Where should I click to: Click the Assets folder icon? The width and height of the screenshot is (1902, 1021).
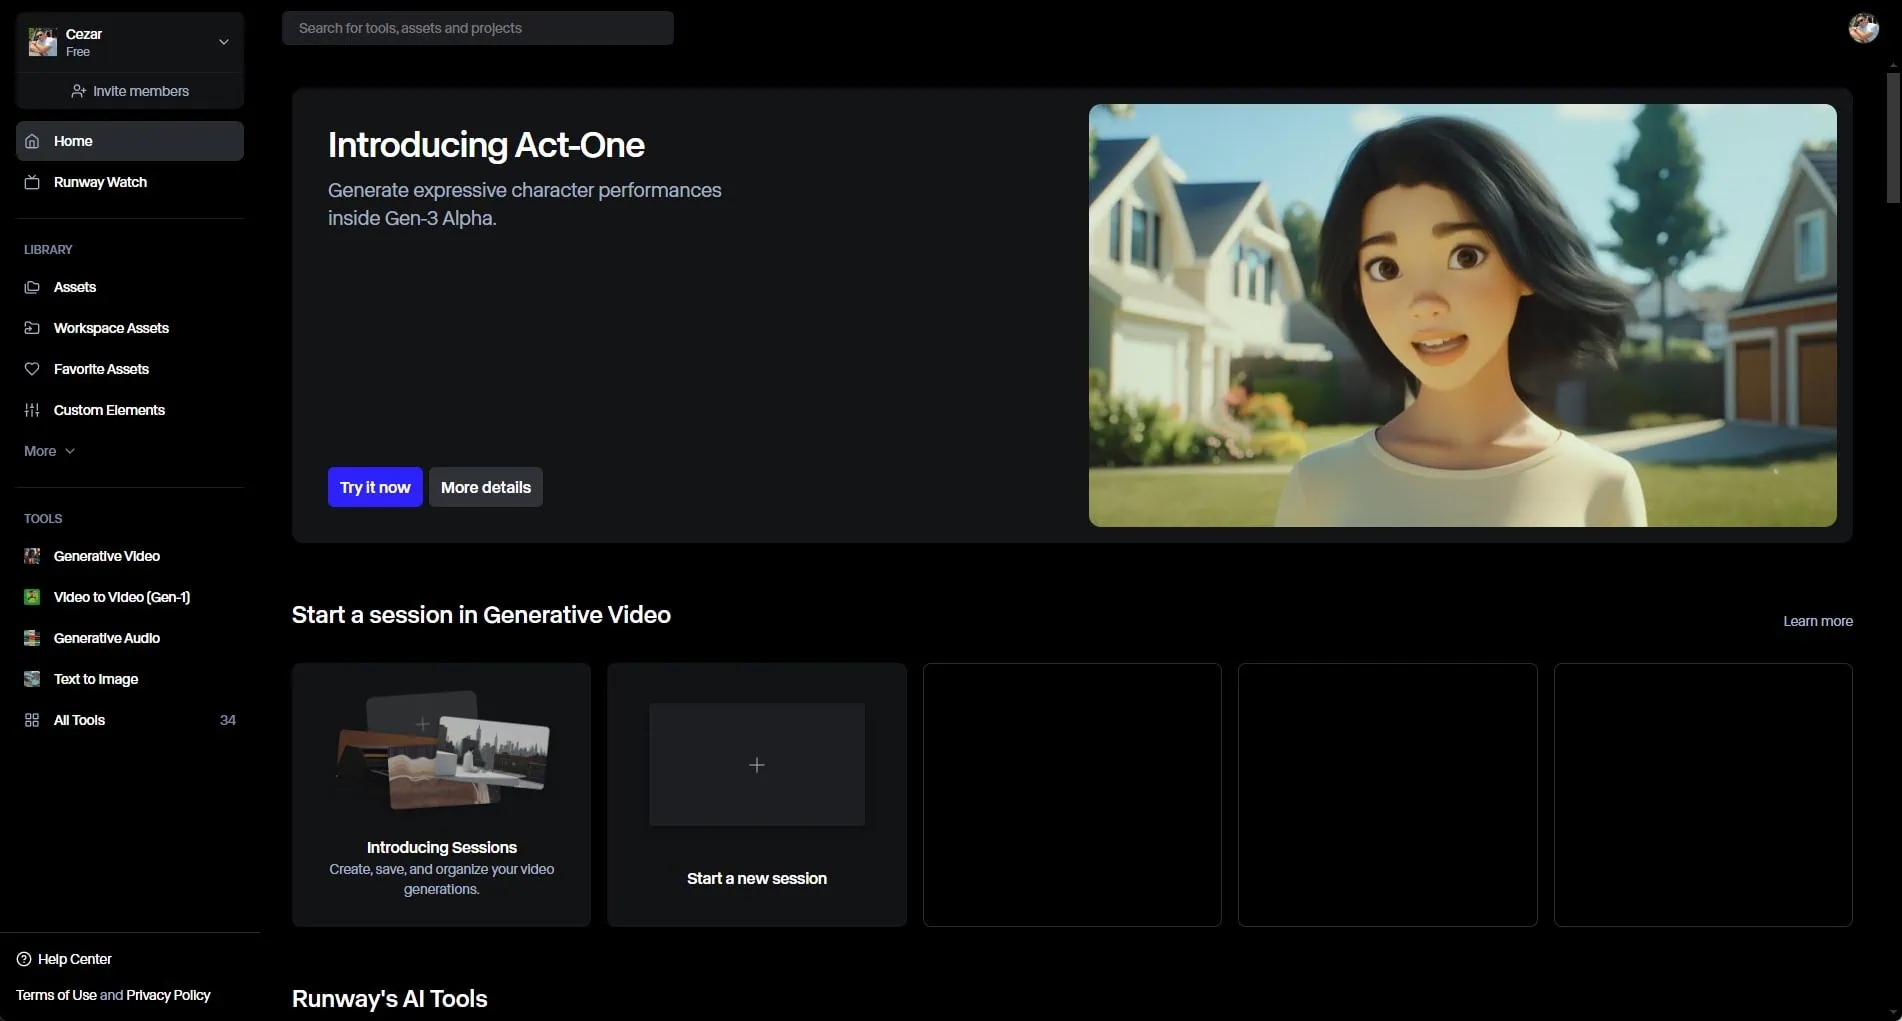tap(32, 287)
